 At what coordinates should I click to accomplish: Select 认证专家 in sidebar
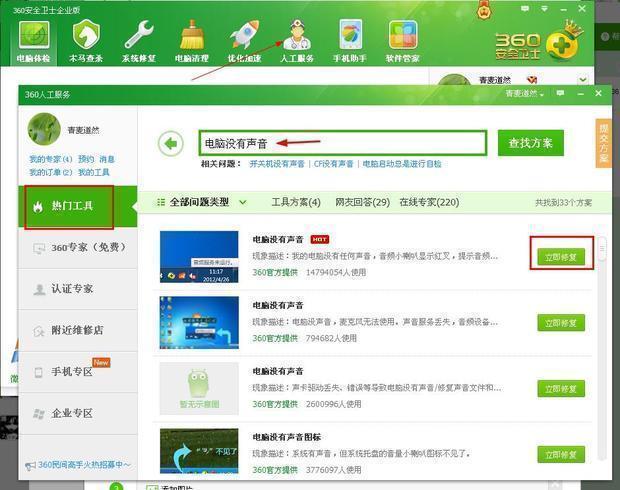point(78,289)
